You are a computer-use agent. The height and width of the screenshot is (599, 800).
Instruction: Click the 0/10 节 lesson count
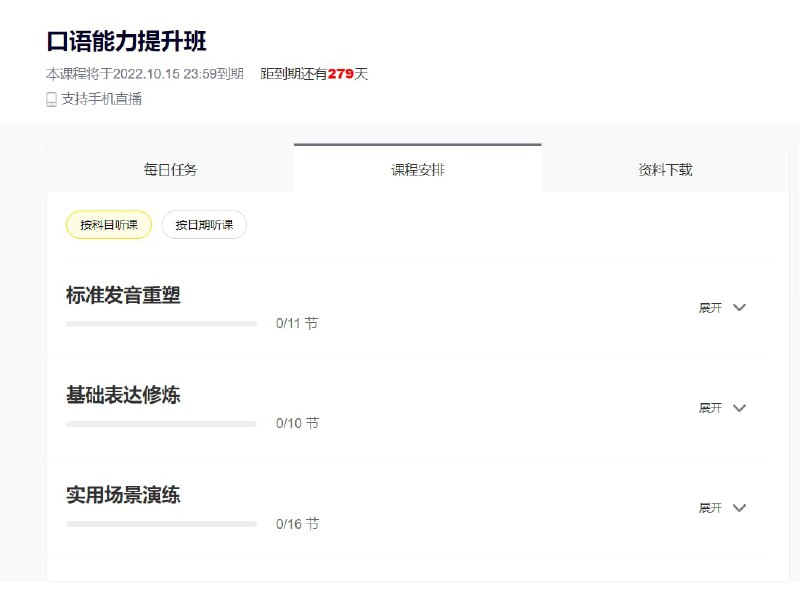(x=297, y=423)
